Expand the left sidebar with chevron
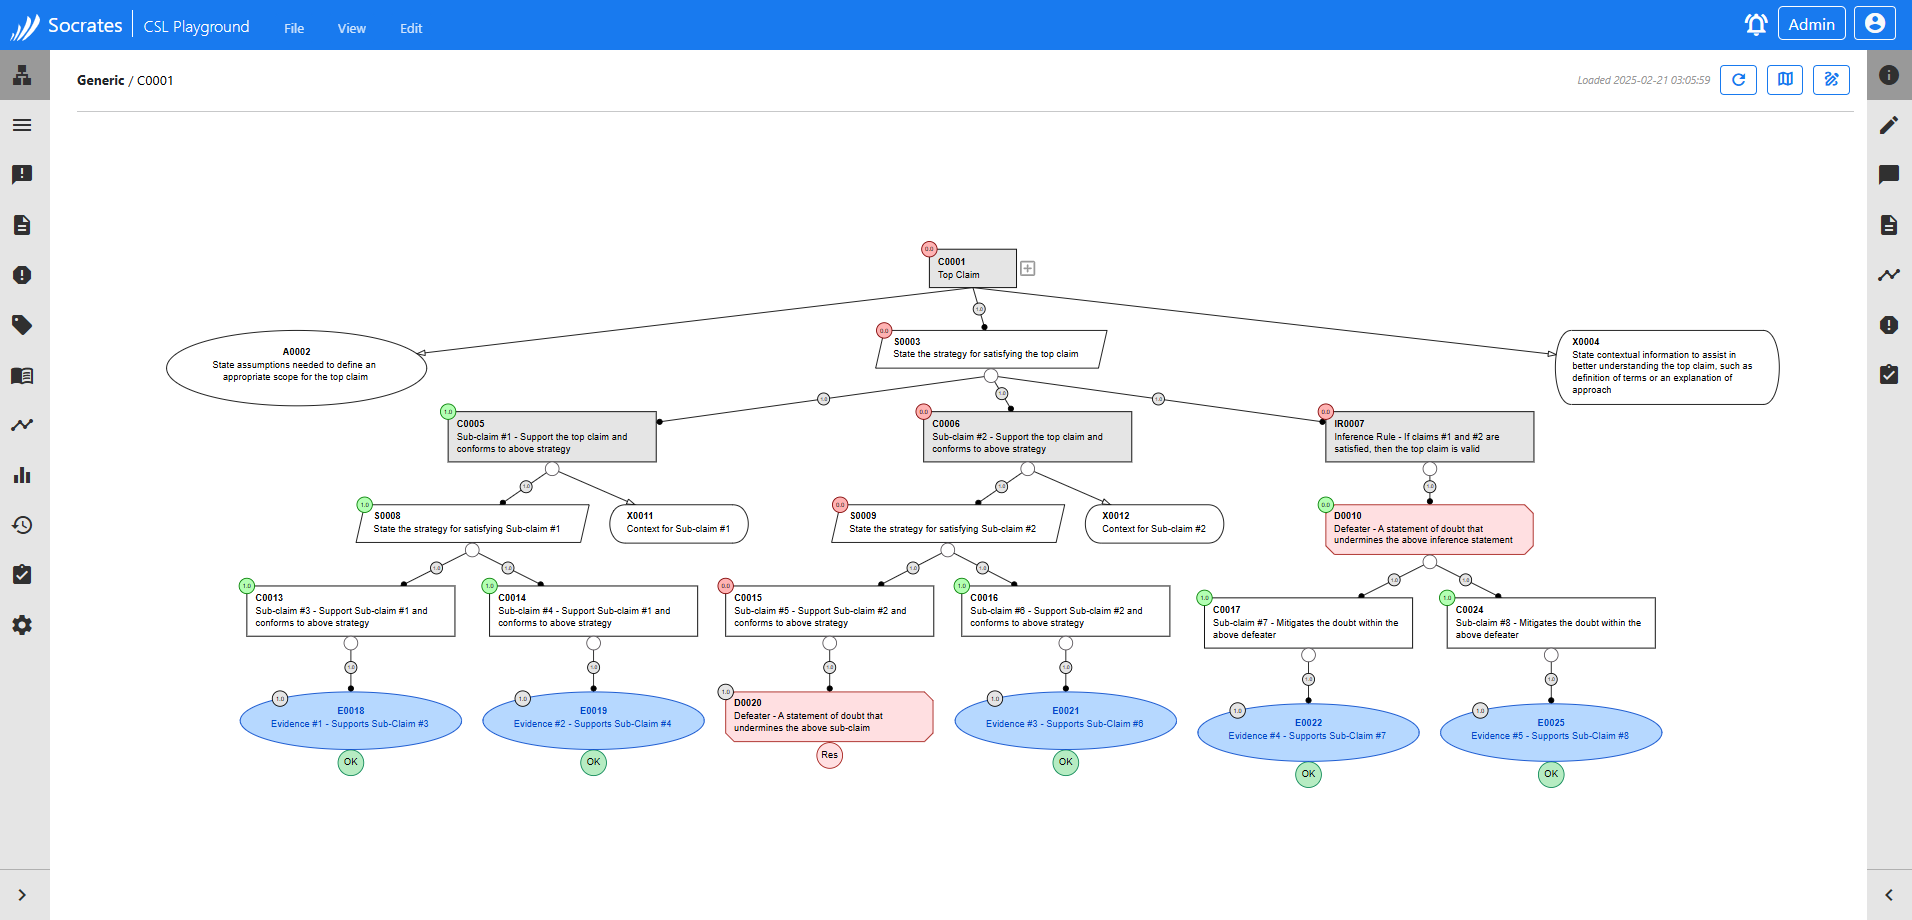 tap(22, 895)
